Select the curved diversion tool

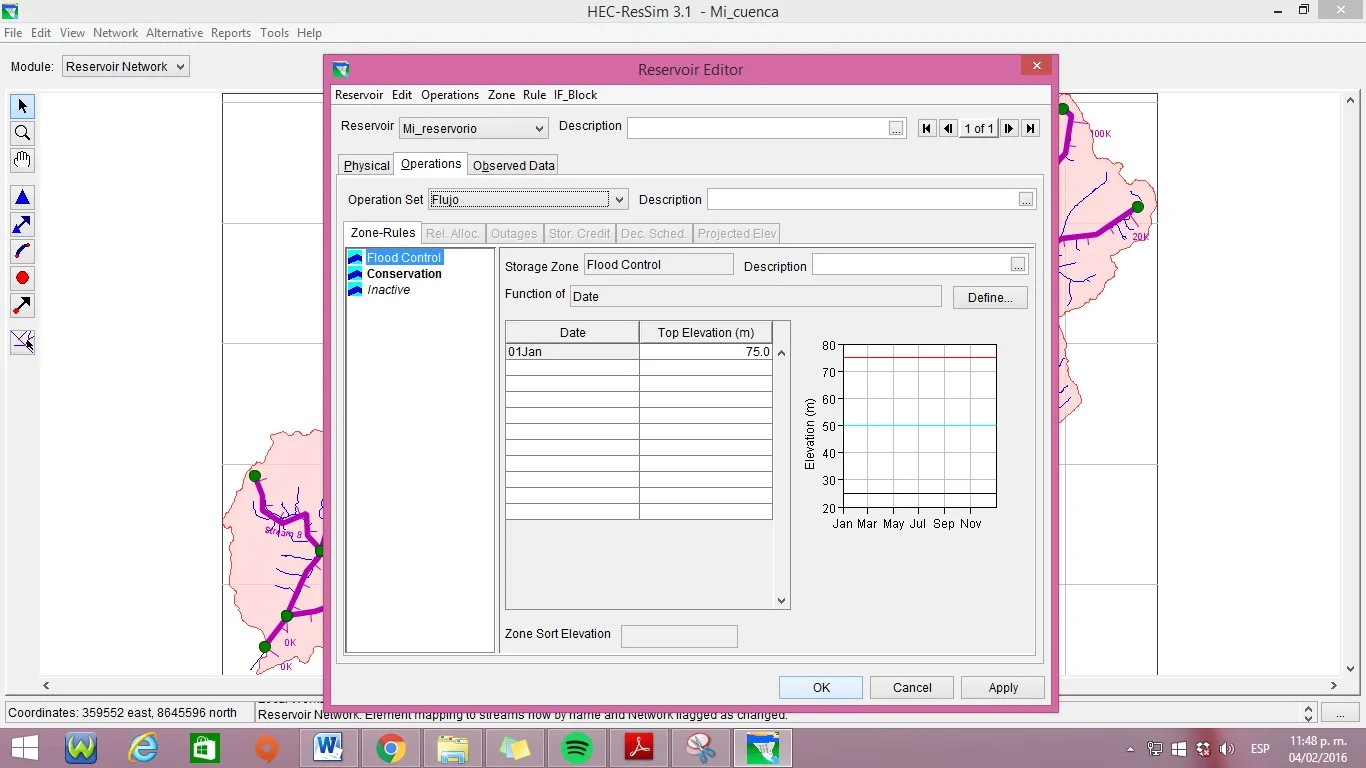(22, 251)
